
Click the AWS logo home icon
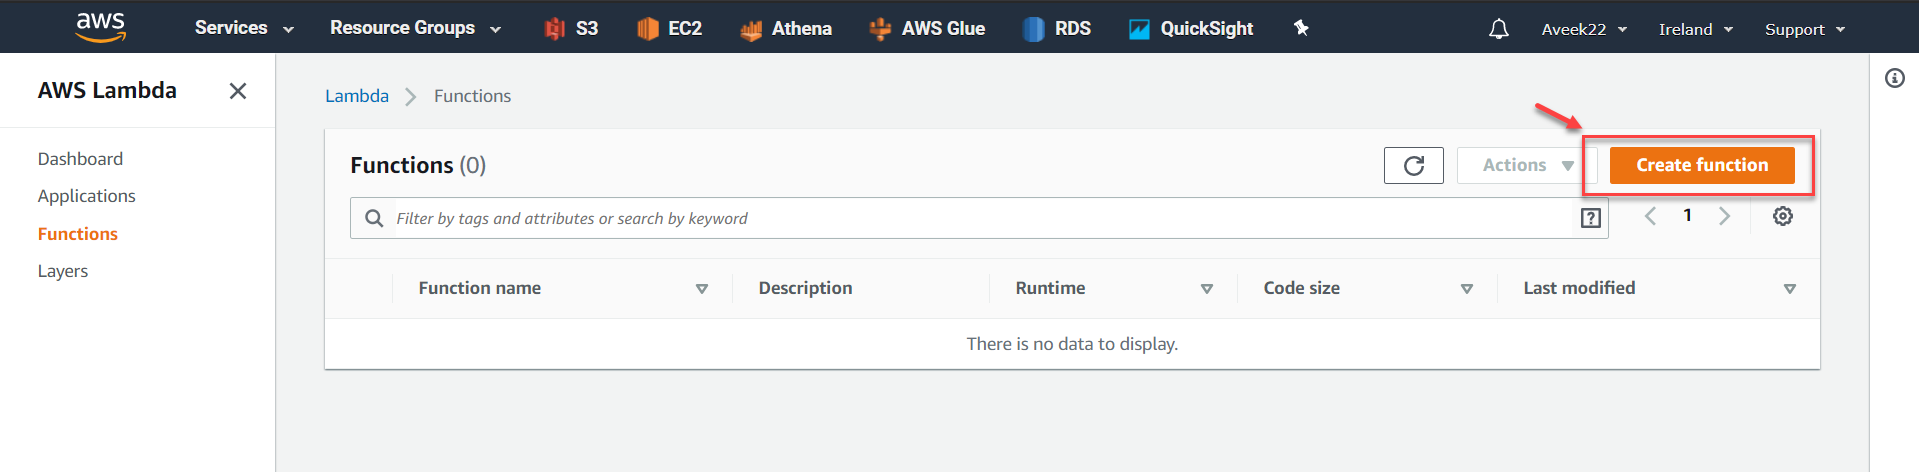101,27
